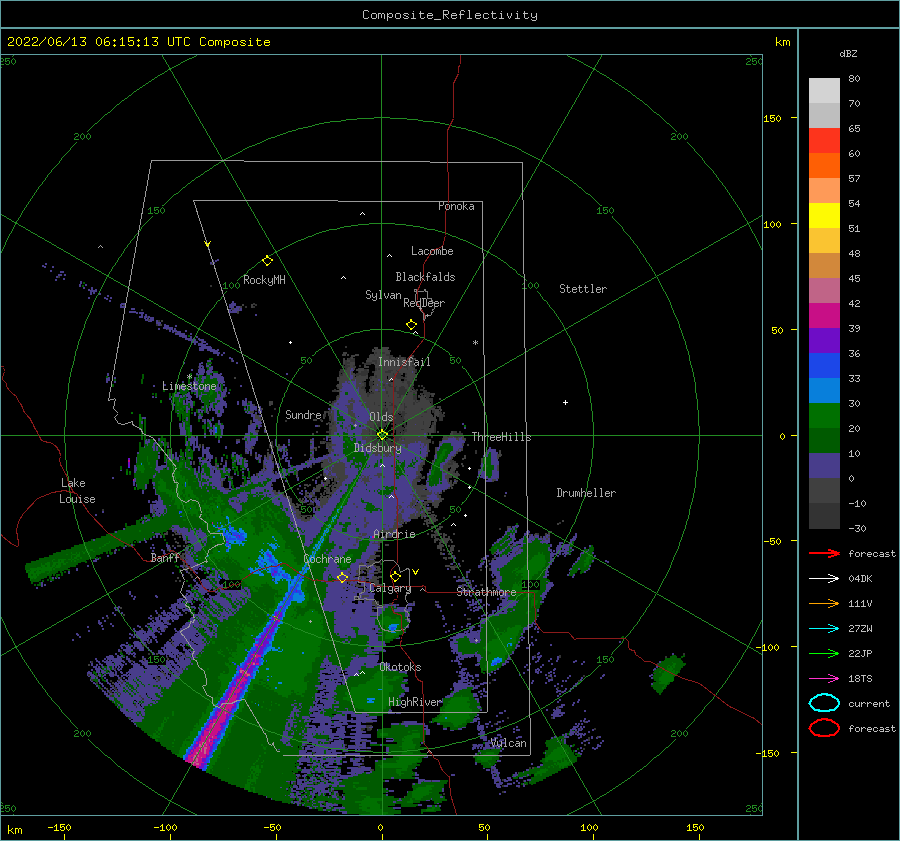Click the RockyMH label

click(264, 280)
